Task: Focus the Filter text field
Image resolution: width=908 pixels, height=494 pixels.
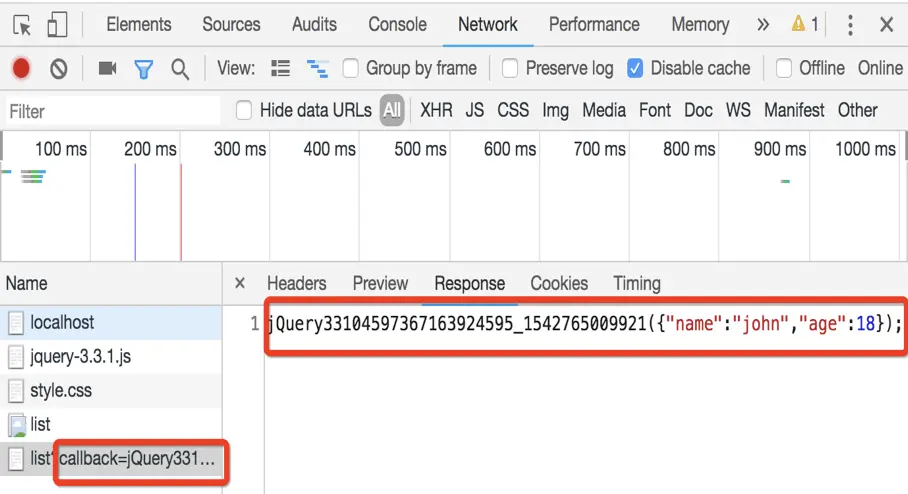Action: click(x=112, y=111)
